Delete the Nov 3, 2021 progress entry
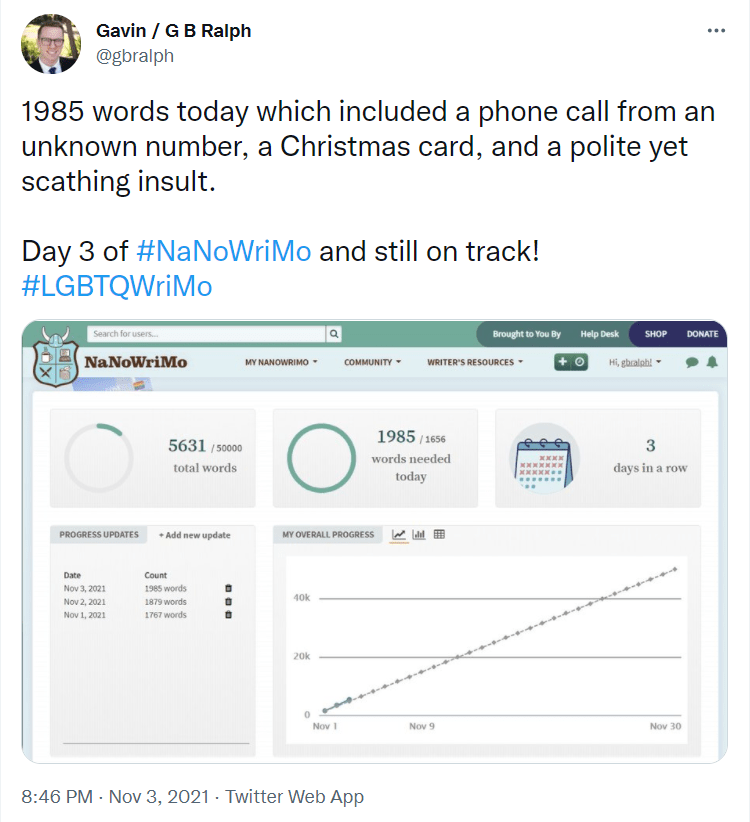This screenshot has width=750, height=822. pyautogui.click(x=227, y=588)
